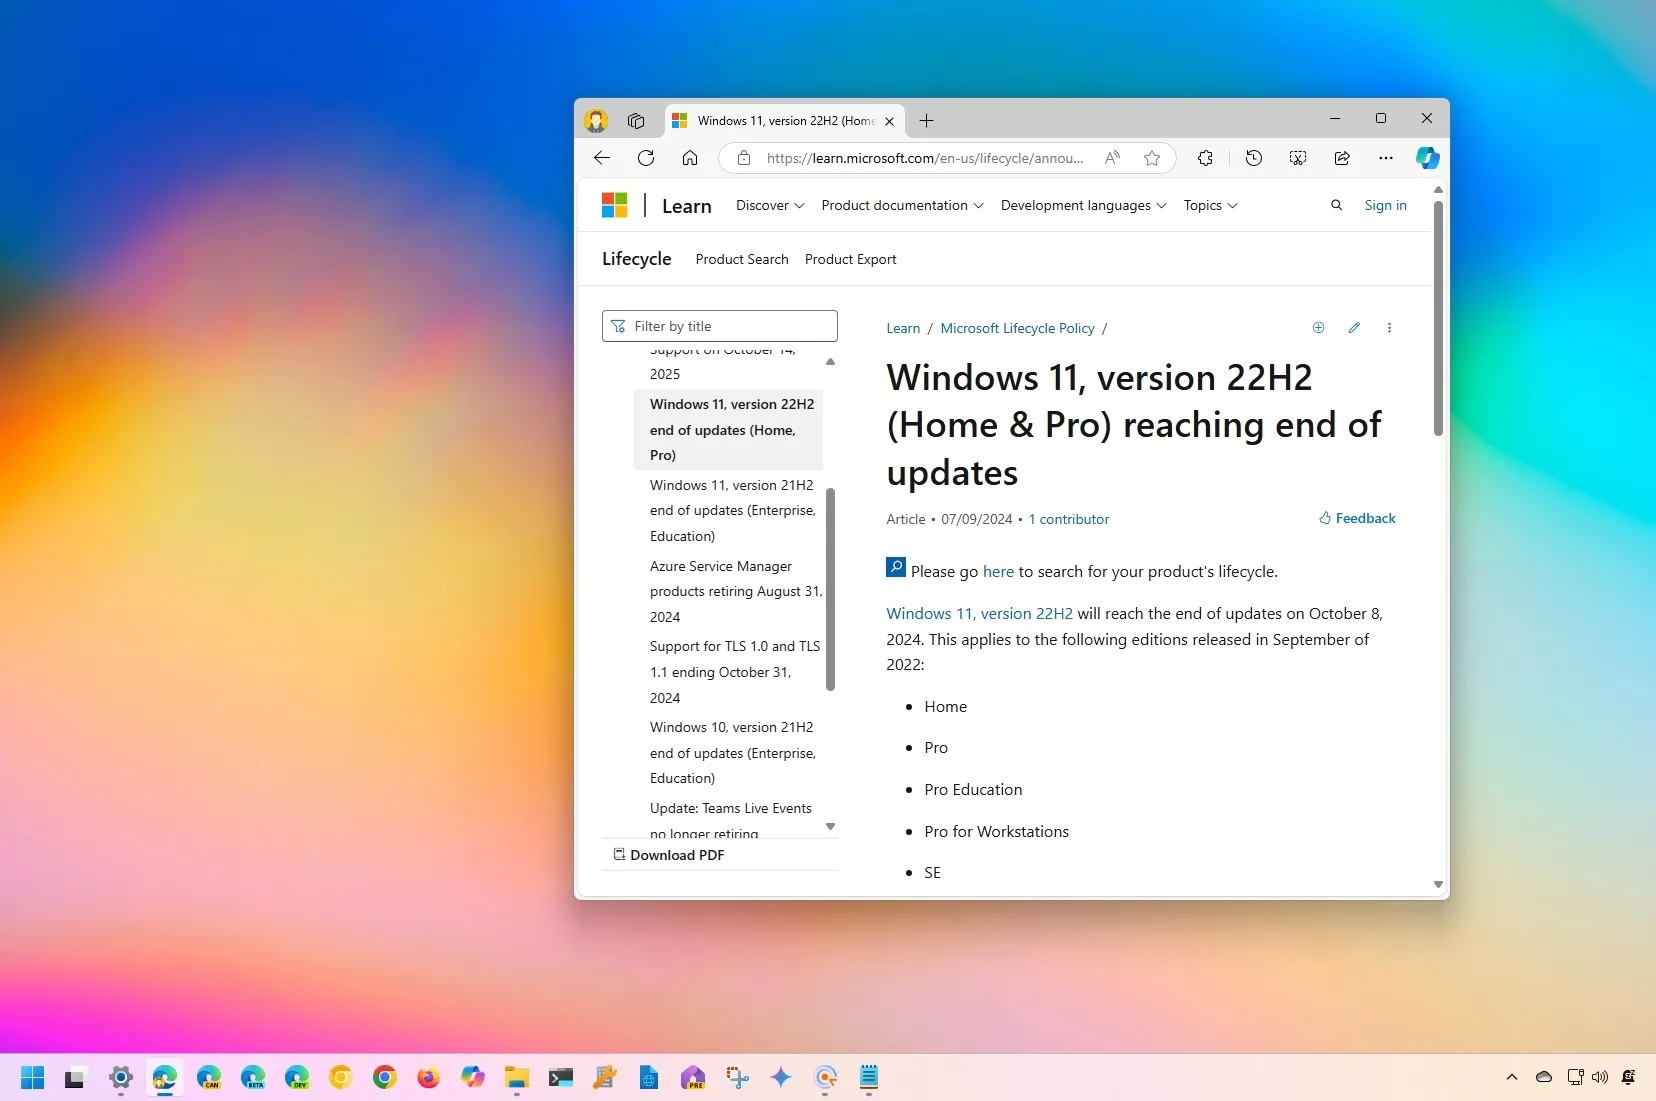Show hidden system tray icons
This screenshot has width=1656, height=1101.
1512,1077
